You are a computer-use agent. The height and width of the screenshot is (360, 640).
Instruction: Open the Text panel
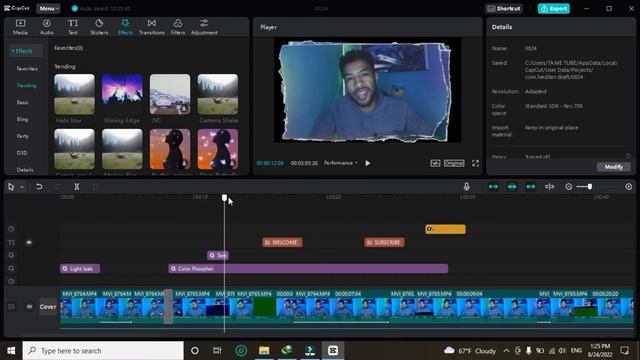73,27
